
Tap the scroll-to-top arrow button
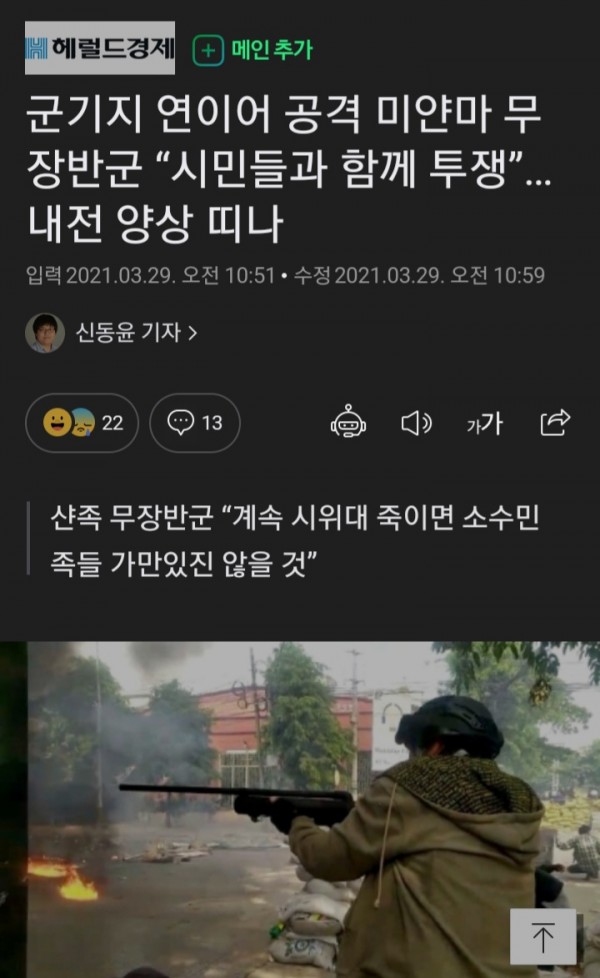point(543,936)
